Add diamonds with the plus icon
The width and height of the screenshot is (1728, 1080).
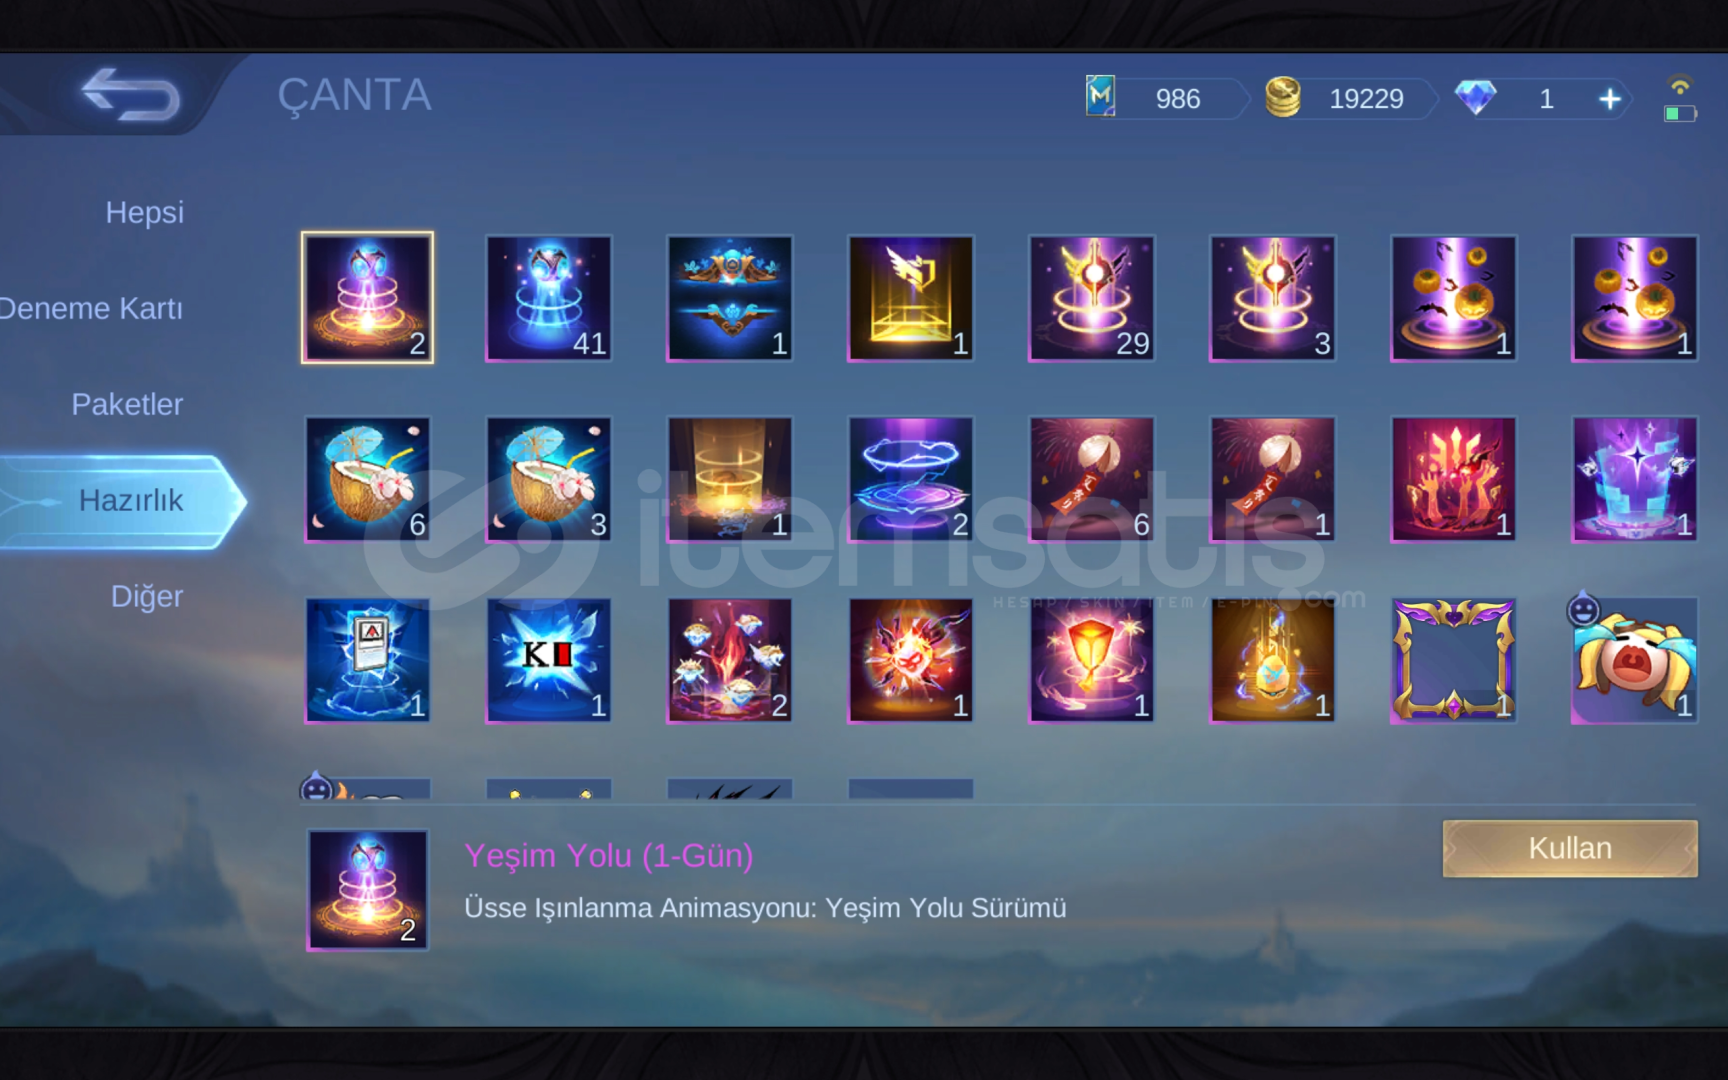[1609, 99]
